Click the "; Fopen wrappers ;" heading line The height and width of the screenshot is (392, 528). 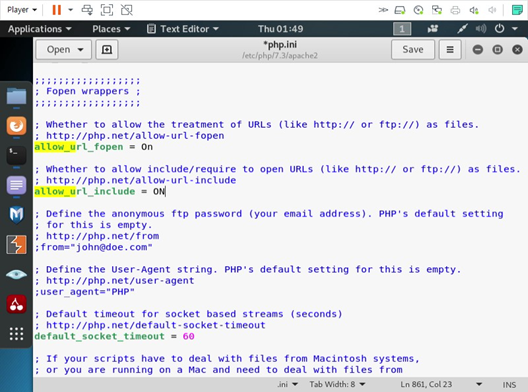[88, 92]
